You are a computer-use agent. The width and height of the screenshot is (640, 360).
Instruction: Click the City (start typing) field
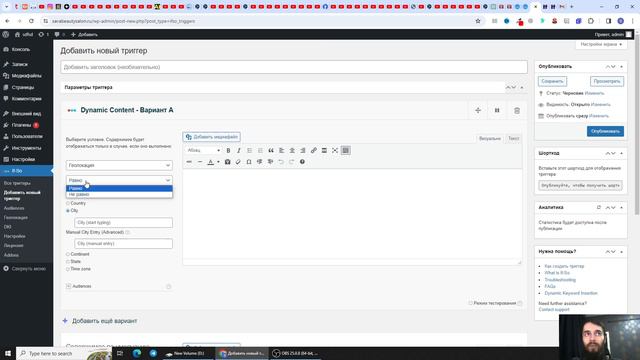[123, 223]
